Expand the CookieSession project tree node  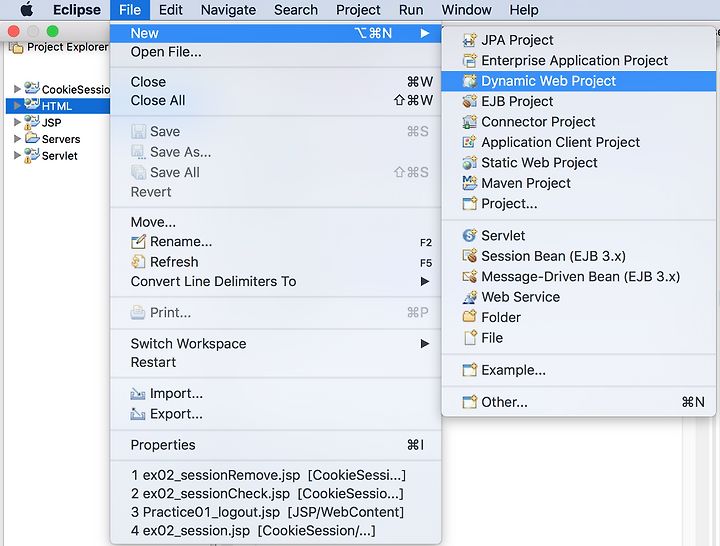tap(17, 89)
